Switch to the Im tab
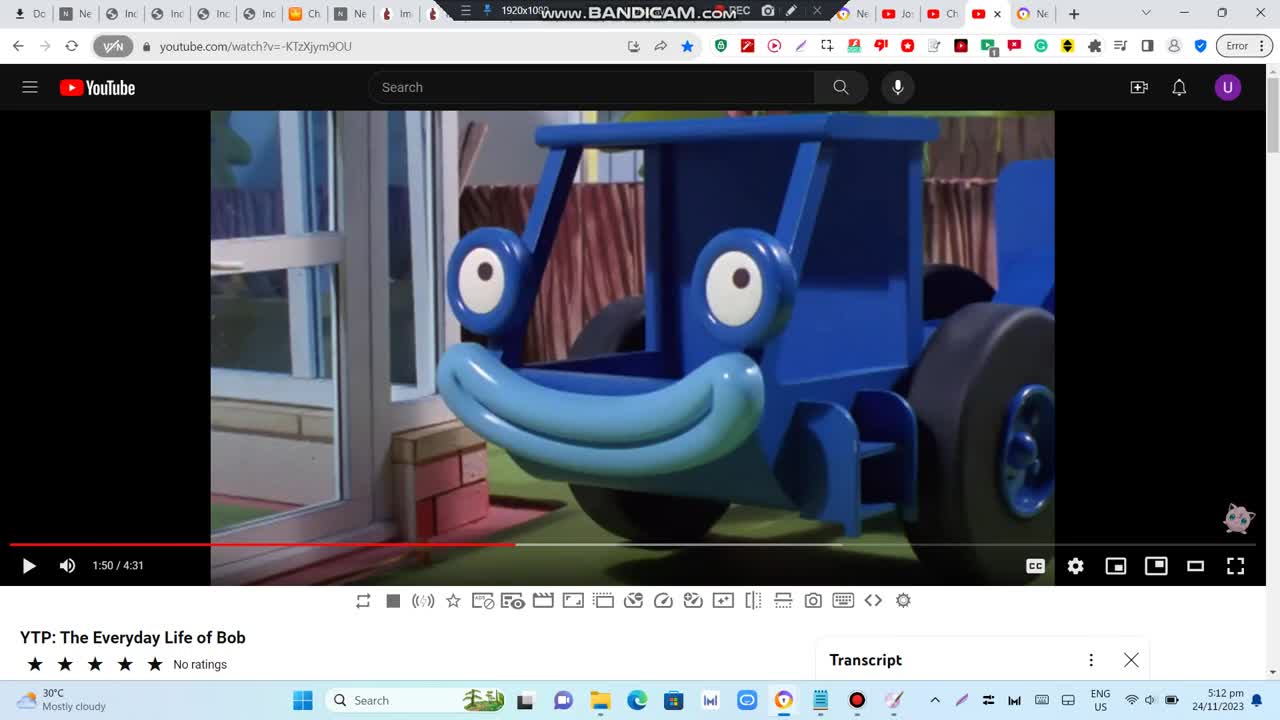The image size is (1280, 720). (x=396, y=14)
